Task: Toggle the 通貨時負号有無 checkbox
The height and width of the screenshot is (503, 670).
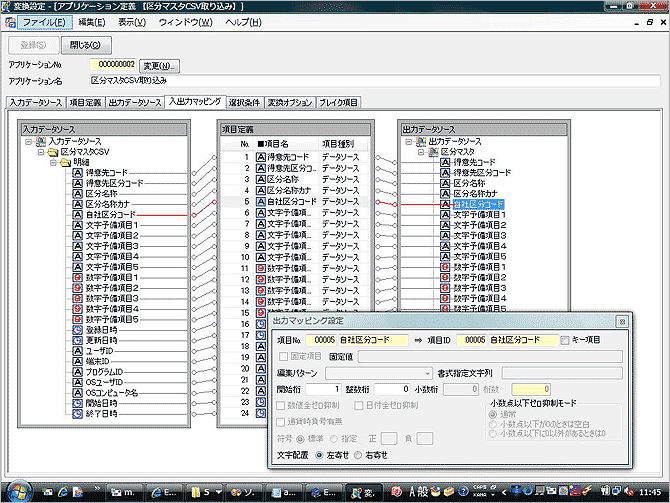Action: click(x=281, y=422)
